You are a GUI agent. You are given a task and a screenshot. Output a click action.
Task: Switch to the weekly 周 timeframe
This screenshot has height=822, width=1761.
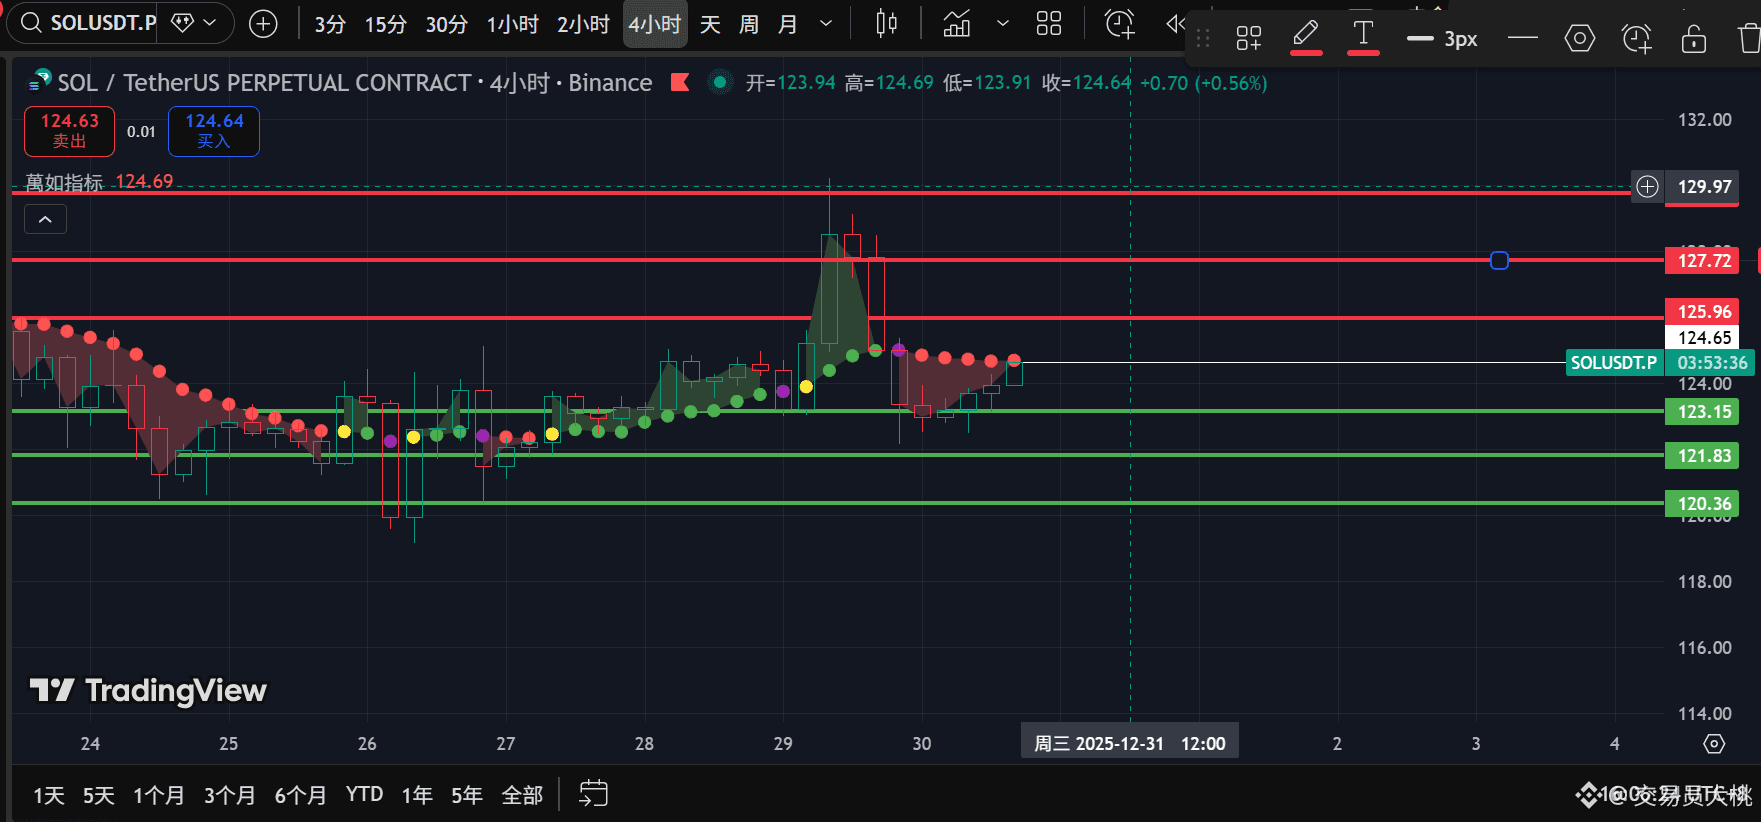(748, 24)
